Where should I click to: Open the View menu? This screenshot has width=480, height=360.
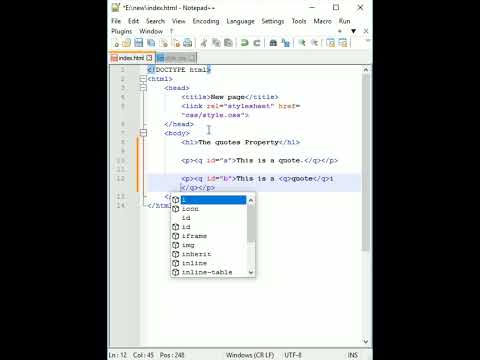click(179, 21)
